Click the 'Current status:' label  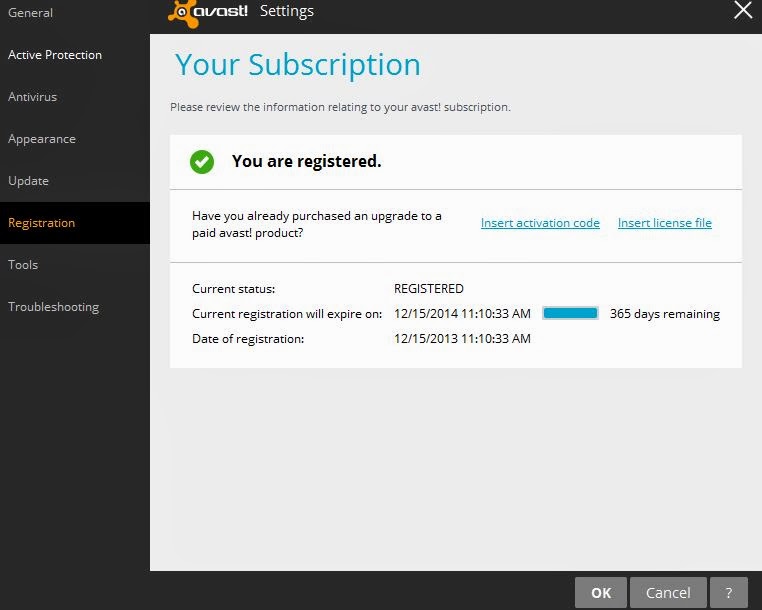pyautogui.click(x=233, y=289)
